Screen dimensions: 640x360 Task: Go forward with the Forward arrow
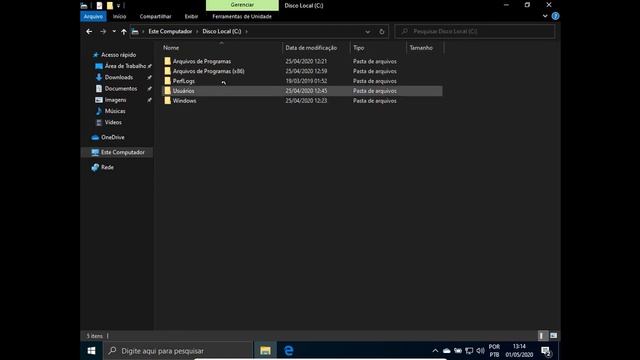103,31
